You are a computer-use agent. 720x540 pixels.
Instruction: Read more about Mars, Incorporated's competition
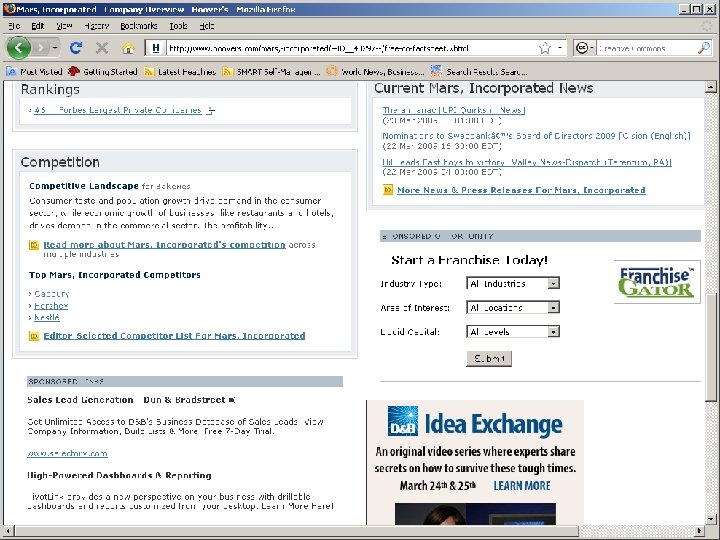coord(164,245)
